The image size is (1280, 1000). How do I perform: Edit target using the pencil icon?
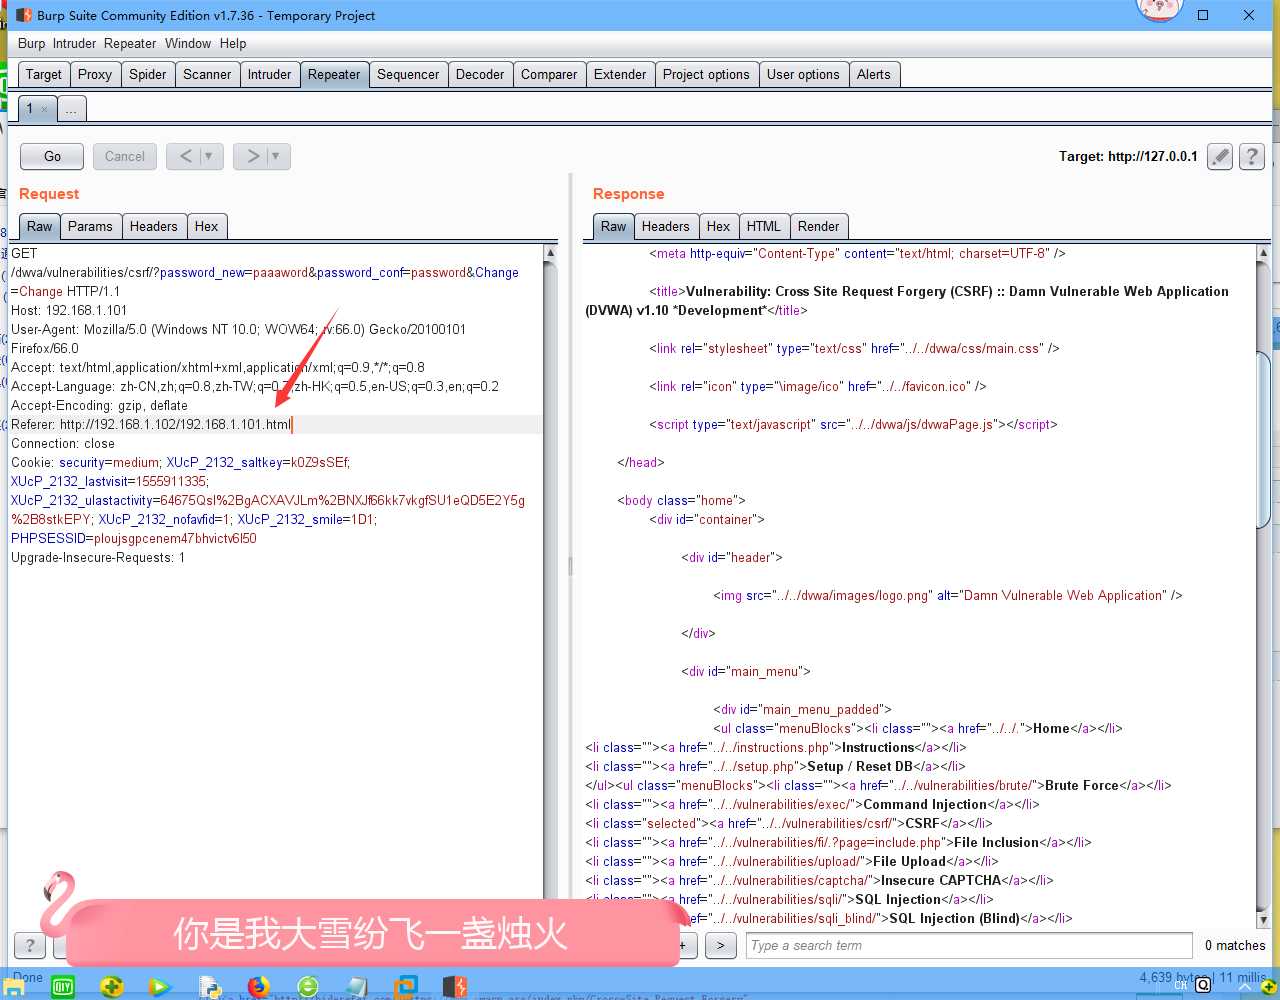(1219, 156)
